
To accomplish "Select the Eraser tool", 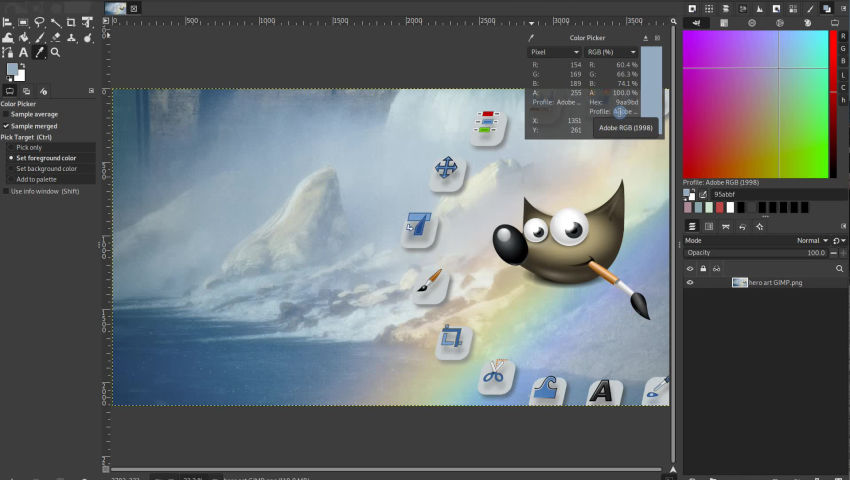I will point(55,37).
